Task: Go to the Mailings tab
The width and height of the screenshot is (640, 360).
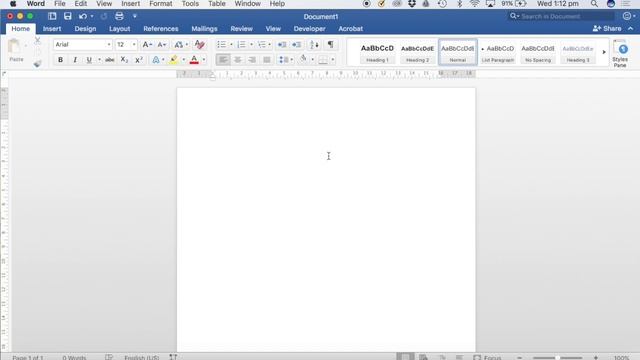Action: click(204, 29)
